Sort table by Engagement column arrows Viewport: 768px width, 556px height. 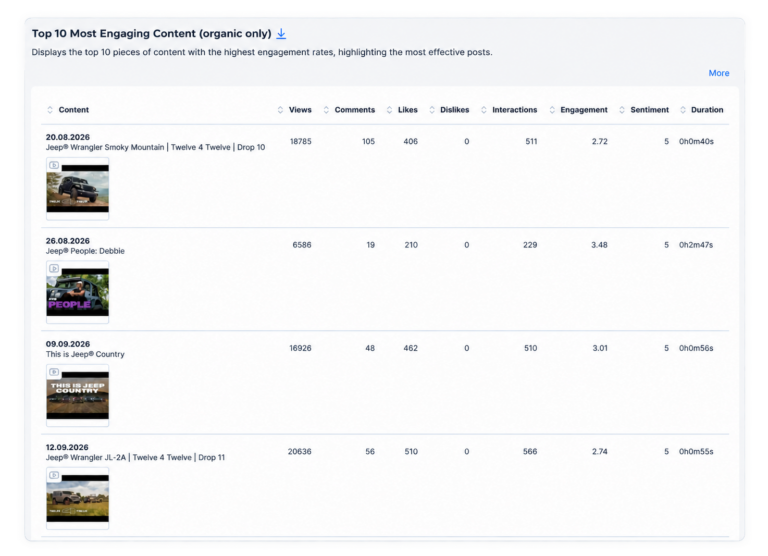coord(552,110)
